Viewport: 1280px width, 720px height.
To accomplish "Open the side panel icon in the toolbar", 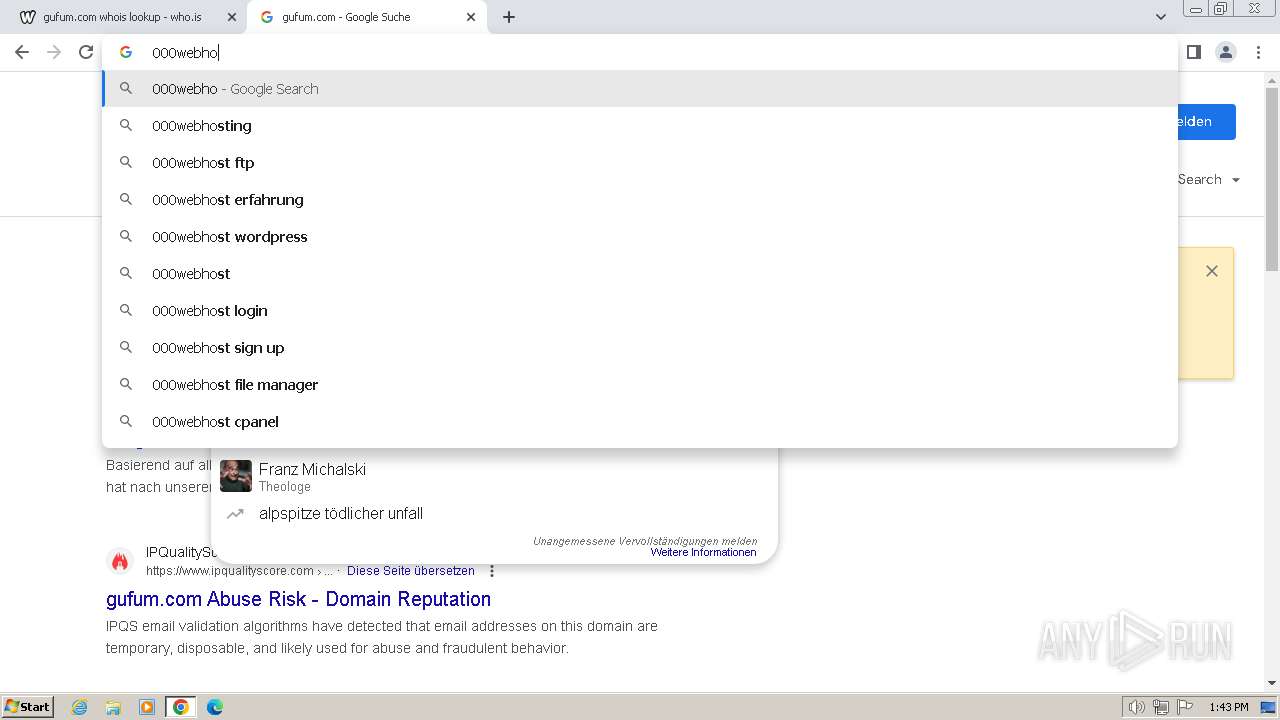I will (x=1194, y=52).
